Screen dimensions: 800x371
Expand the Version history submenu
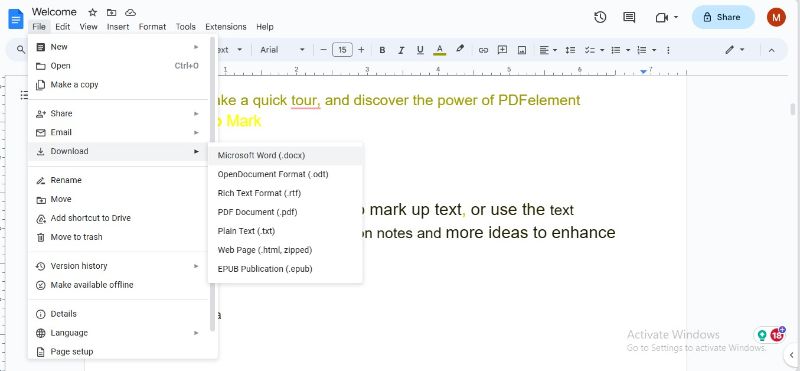click(x=118, y=266)
